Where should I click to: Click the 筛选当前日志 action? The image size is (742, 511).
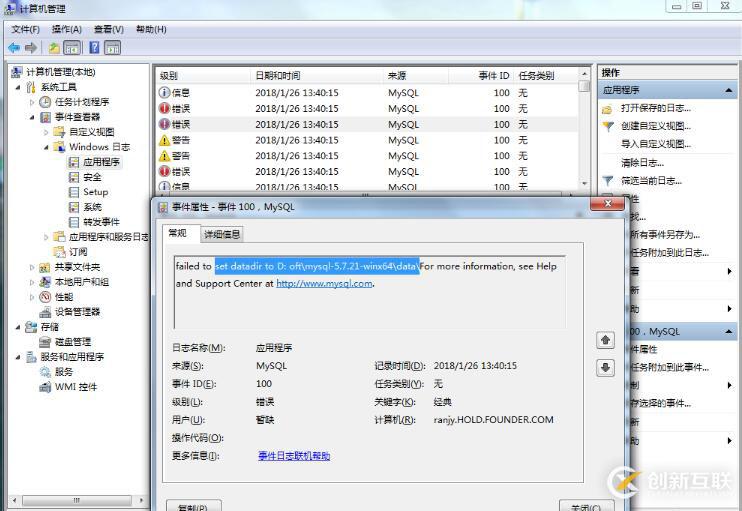(x=651, y=181)
